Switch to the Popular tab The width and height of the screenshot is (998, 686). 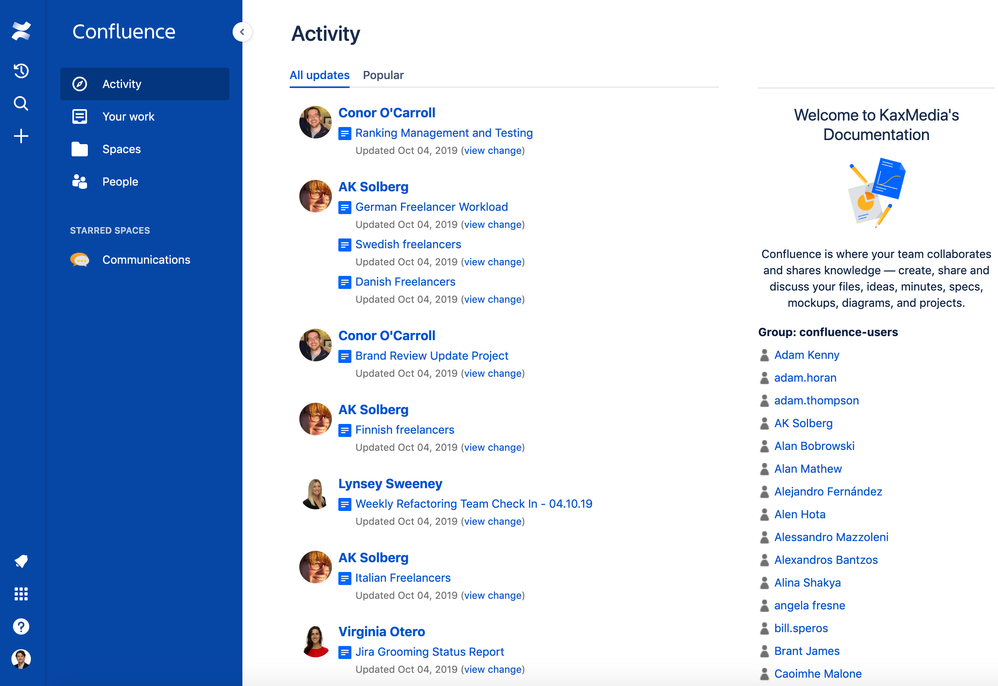(x=383, y=75)
